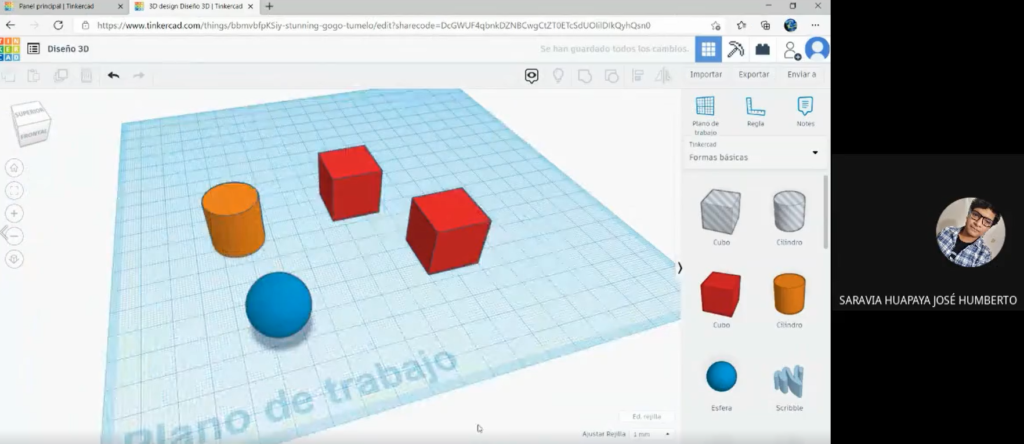Switch to Bricks mode
1024x444 pixels.
[x=763, y=49]
